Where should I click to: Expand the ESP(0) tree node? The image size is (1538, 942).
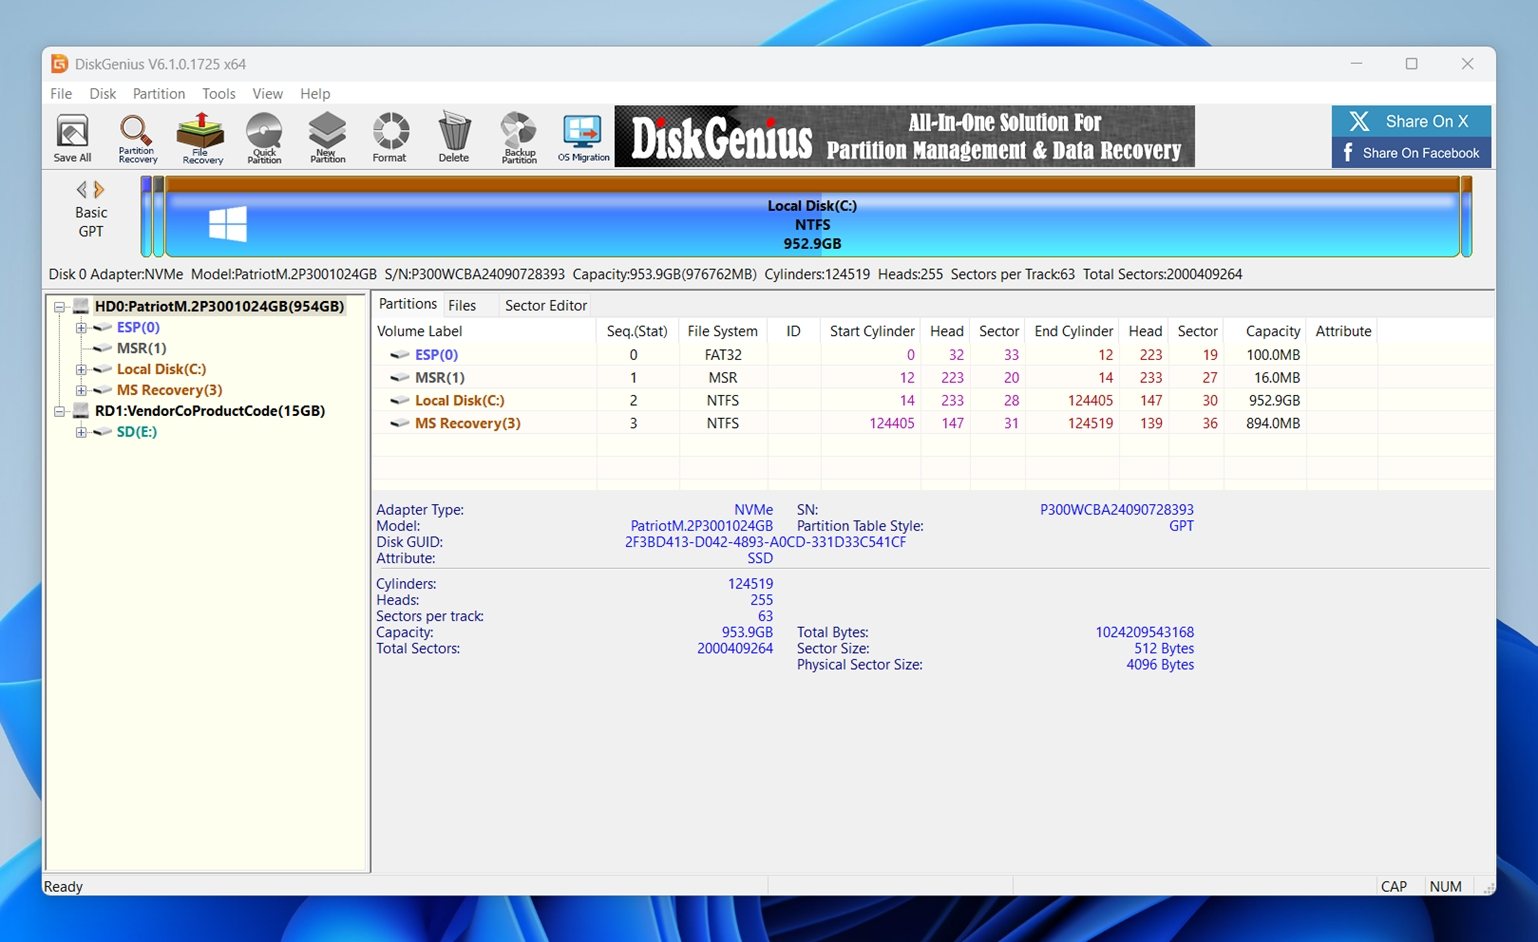(x=82, y=327)
